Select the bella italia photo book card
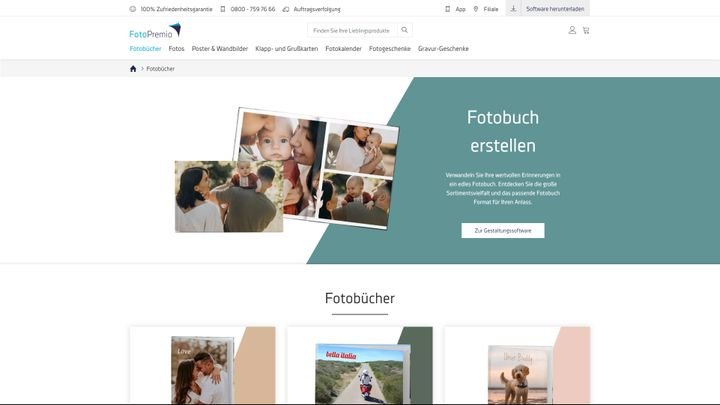 pyautogui.click(x=360, y=366)
